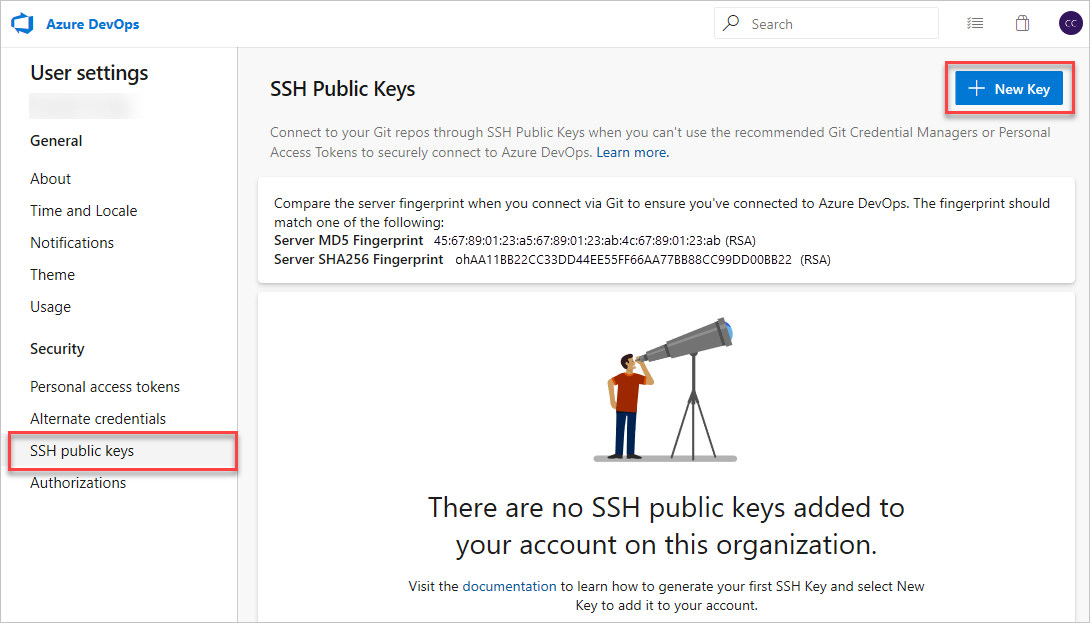Click the search magnifier icon

click(x=731, y=22)
